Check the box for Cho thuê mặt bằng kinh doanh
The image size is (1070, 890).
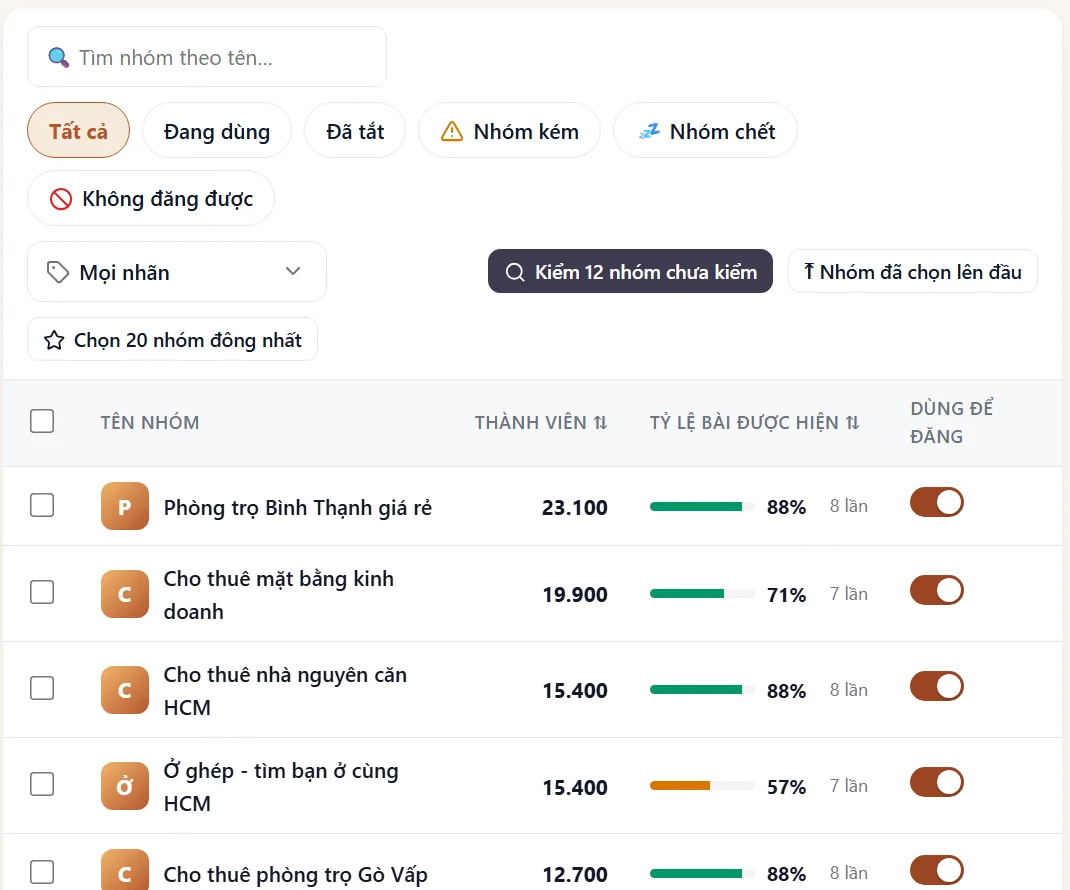pos(42,592)
